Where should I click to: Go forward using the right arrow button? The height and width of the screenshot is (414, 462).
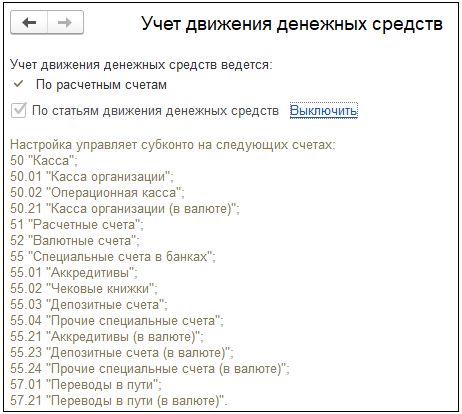pos(65,22)
